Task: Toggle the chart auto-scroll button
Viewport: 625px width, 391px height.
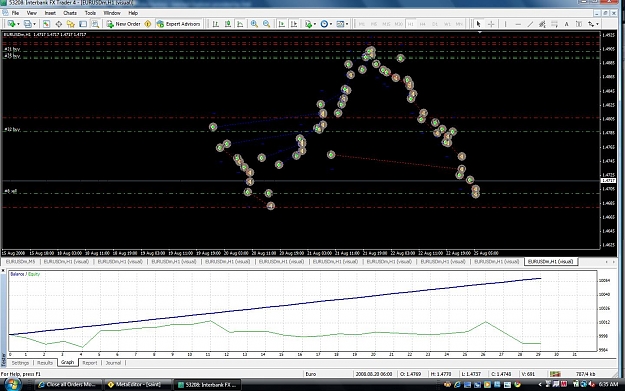Action: pos(281,24)
